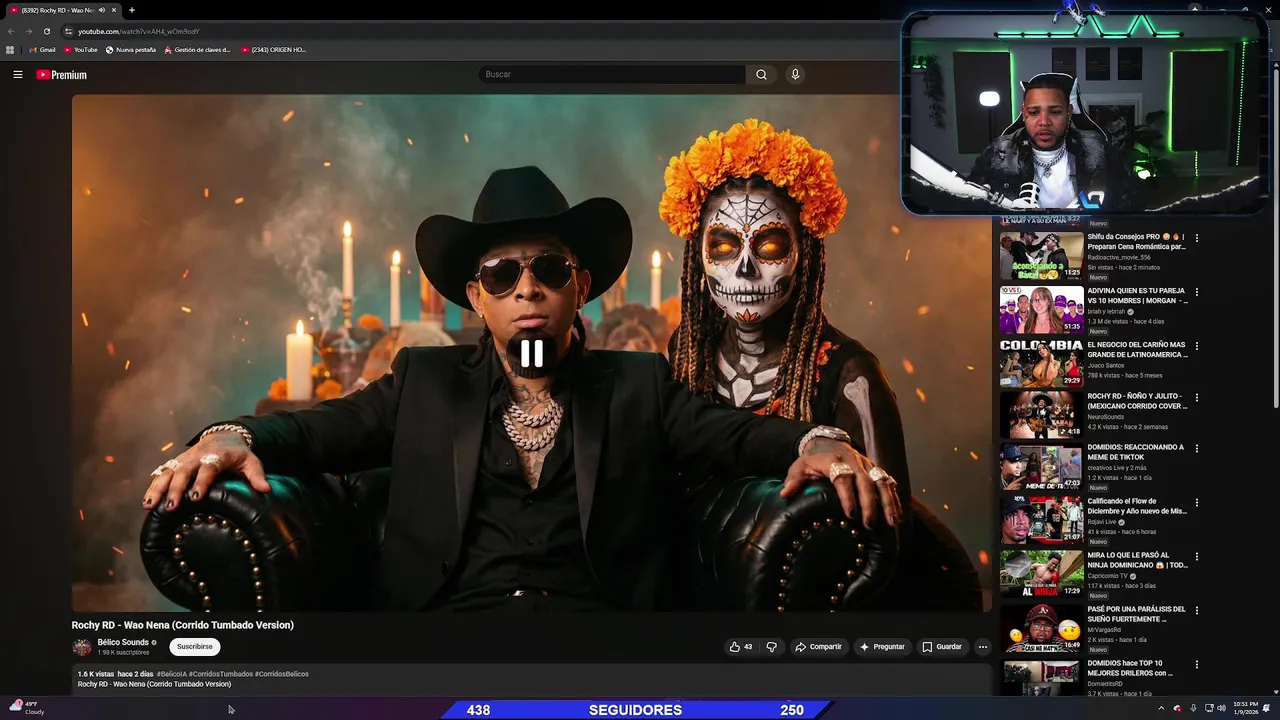The width and height of the screenshot is (1280, 720).
Task: Open Calificando el Flow de Diciembre title
Action: point(1137,506)
